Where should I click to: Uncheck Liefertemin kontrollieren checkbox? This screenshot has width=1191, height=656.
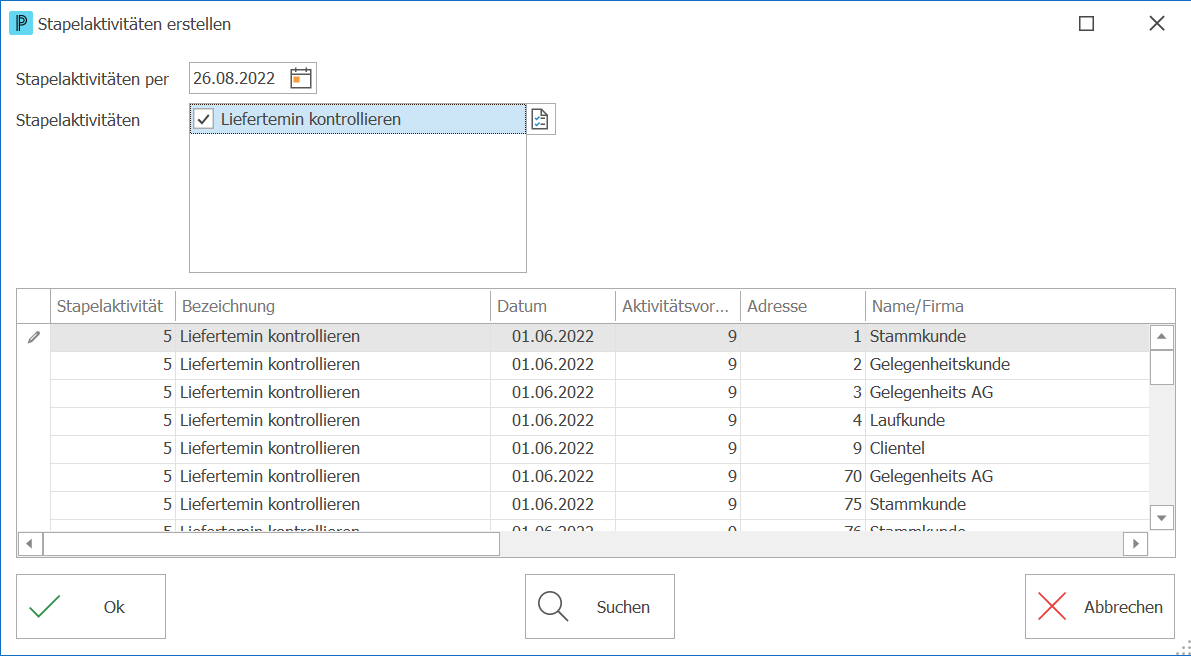click(x=204, y=119)
